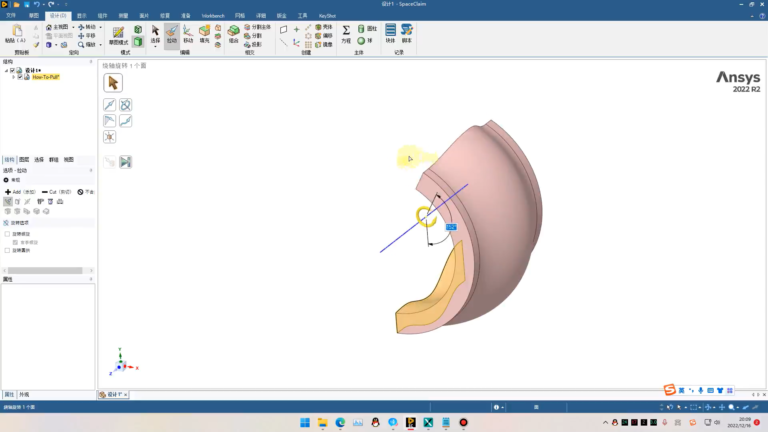768x432 pixels.
Task: Toggle checkbox next to 设计1 tree root
Action: (12, 70)
